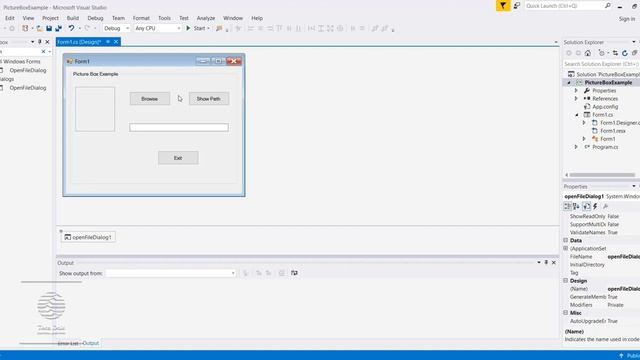Screen dimensions: 640x360
Task: Collapse the Misc category in Properties
Action: pos(566,313)
